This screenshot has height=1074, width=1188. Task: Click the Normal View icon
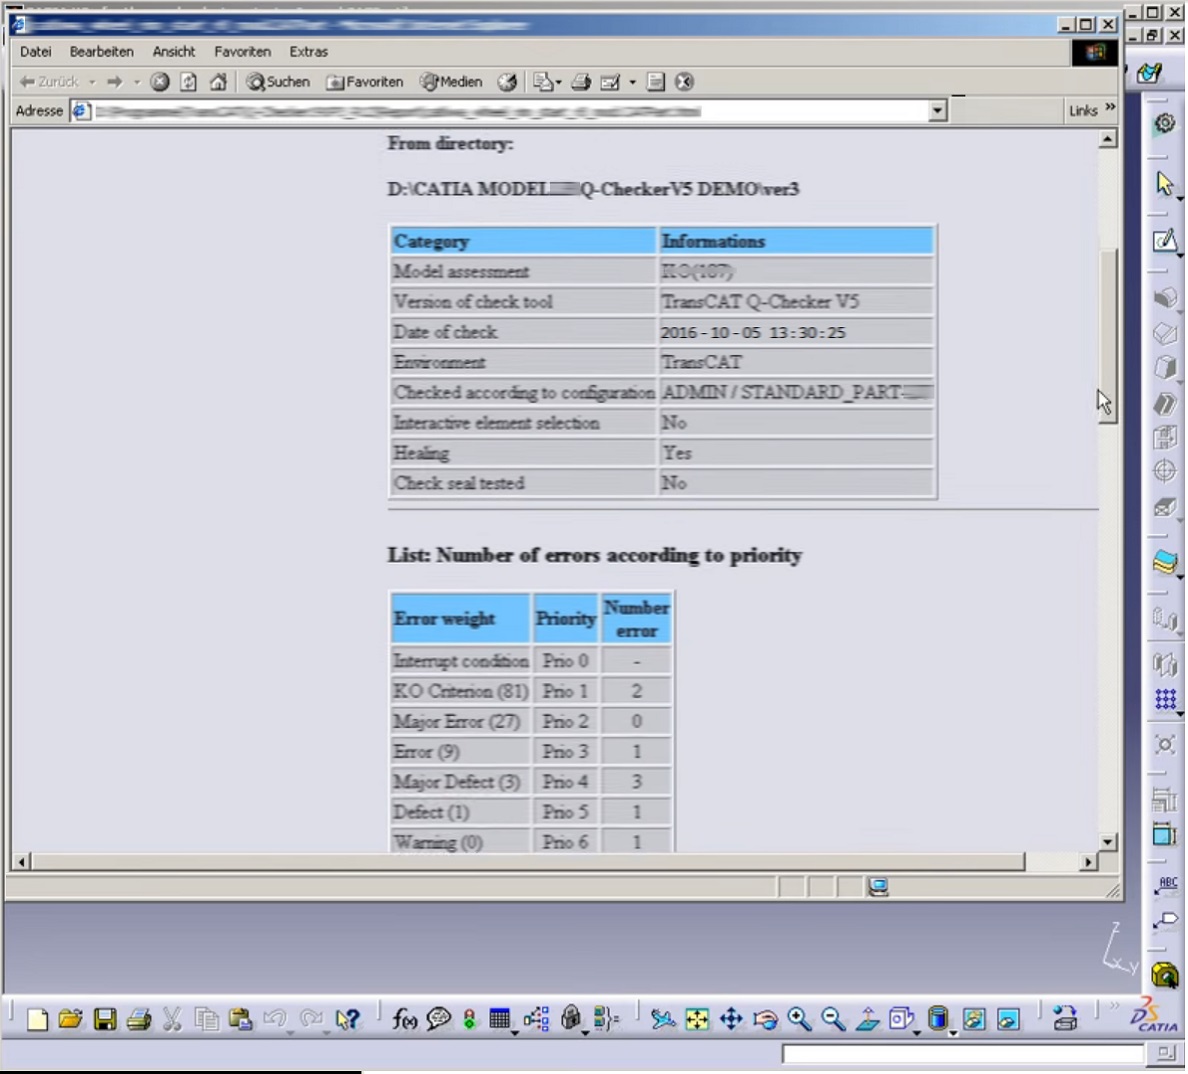[868, 1019]
